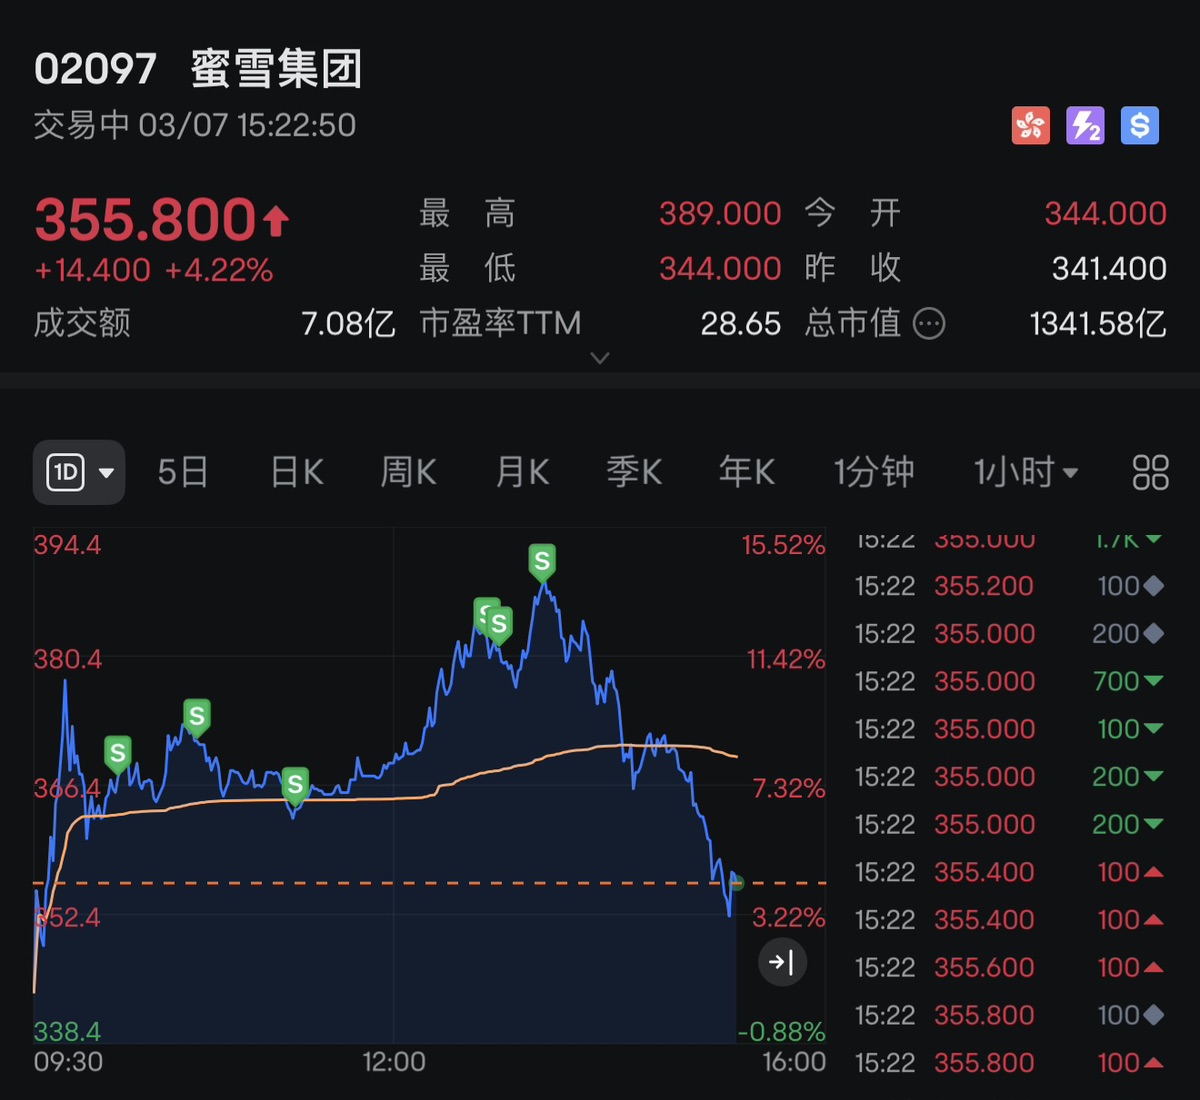Tap the stock name 蜜雪集团
Screen dimensions: 1200x1100
pos(276,70)
